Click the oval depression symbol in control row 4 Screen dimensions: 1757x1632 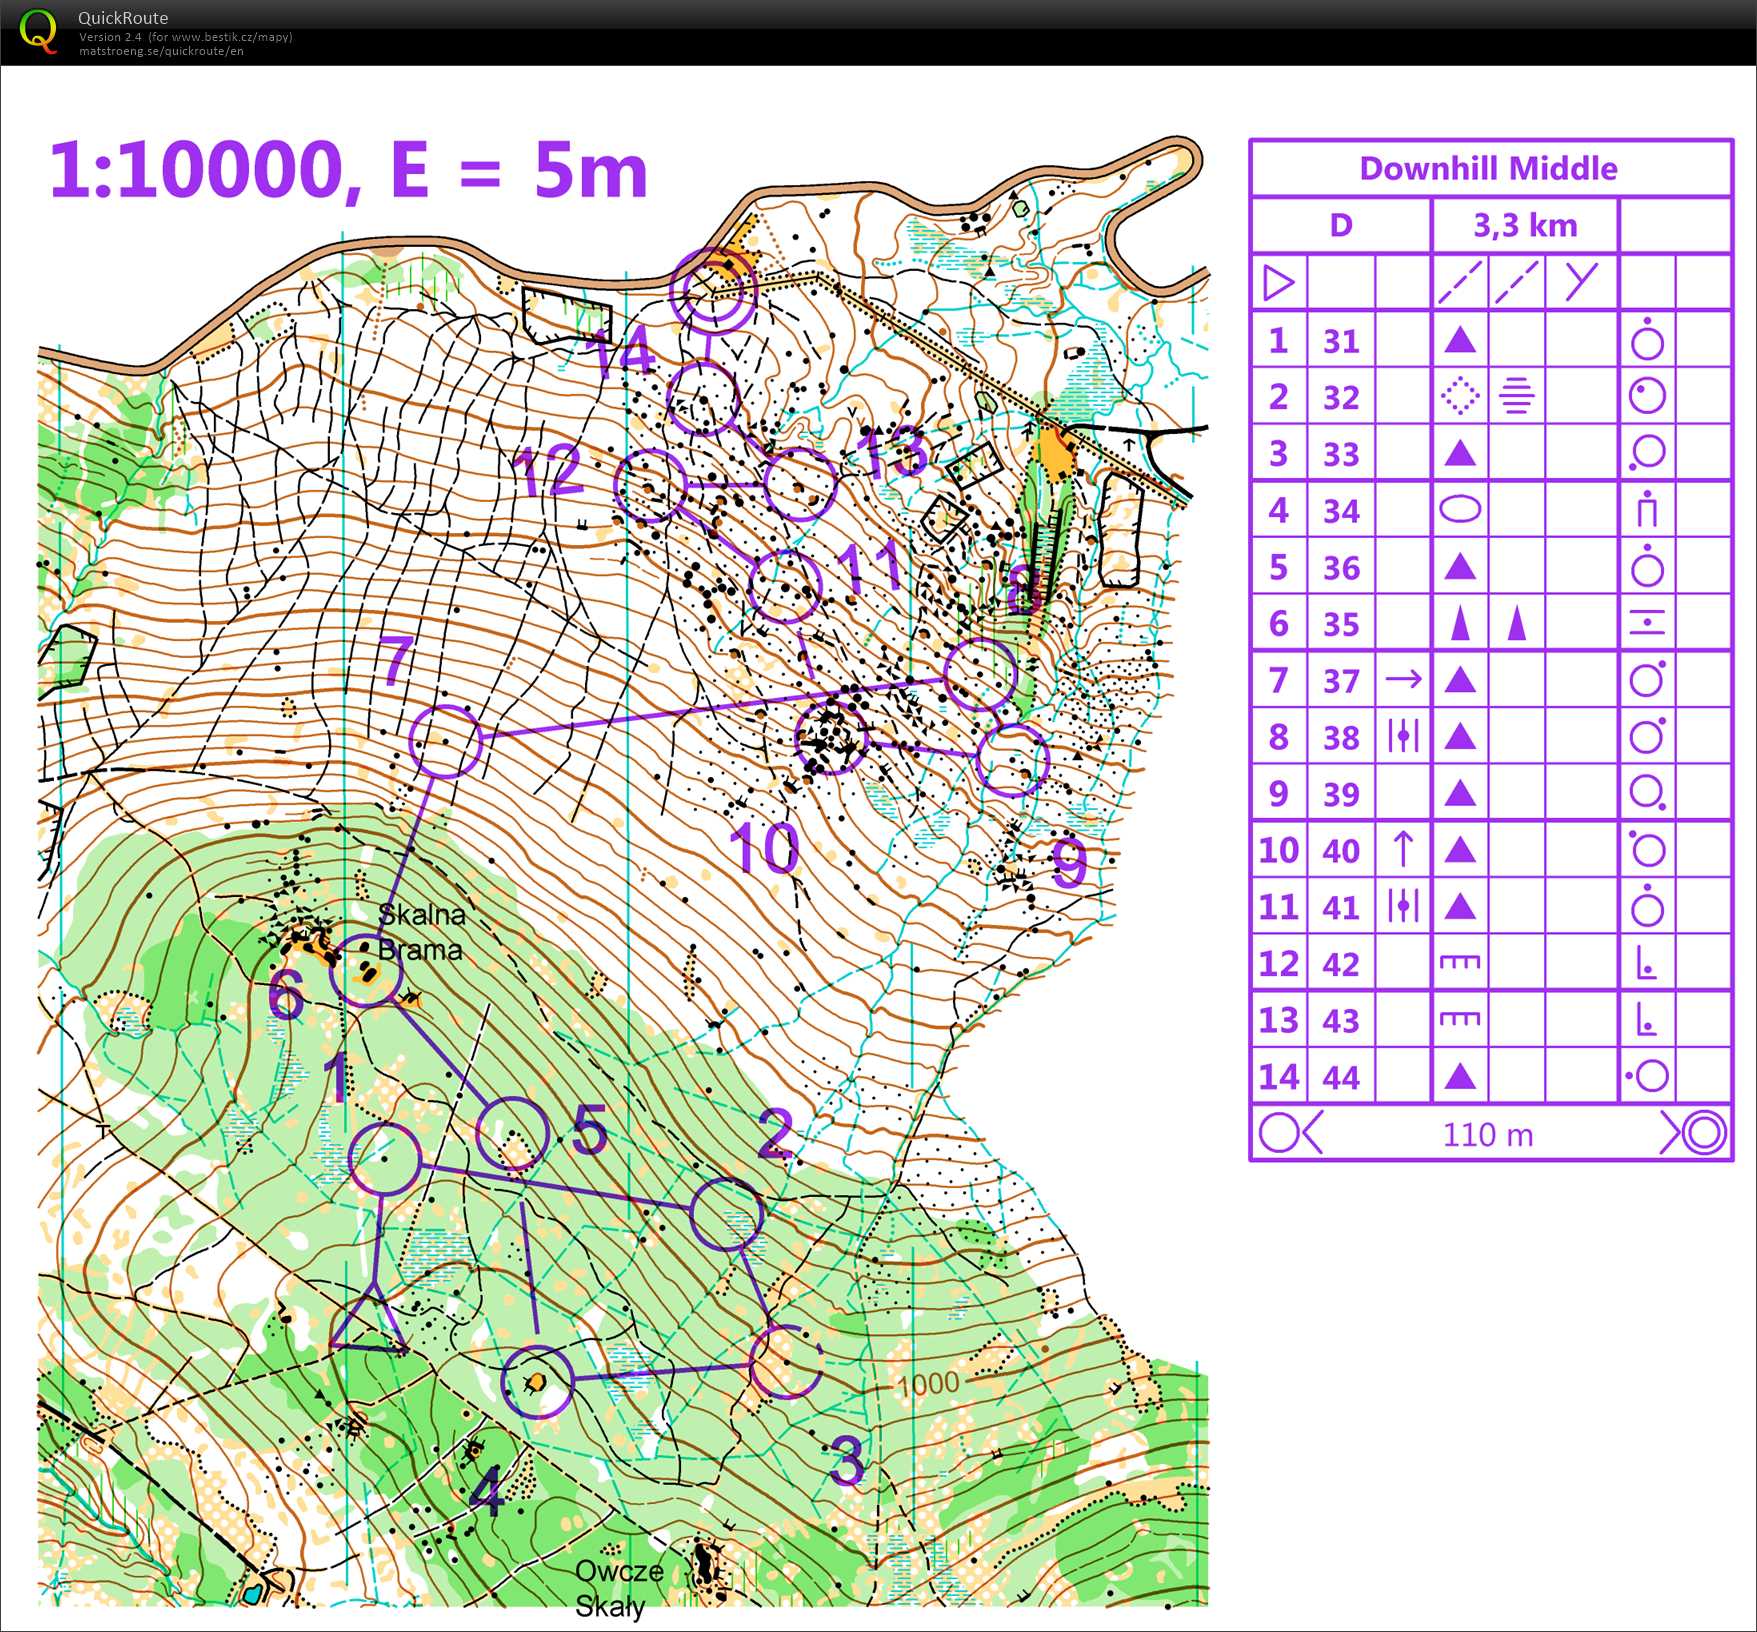1459,510
